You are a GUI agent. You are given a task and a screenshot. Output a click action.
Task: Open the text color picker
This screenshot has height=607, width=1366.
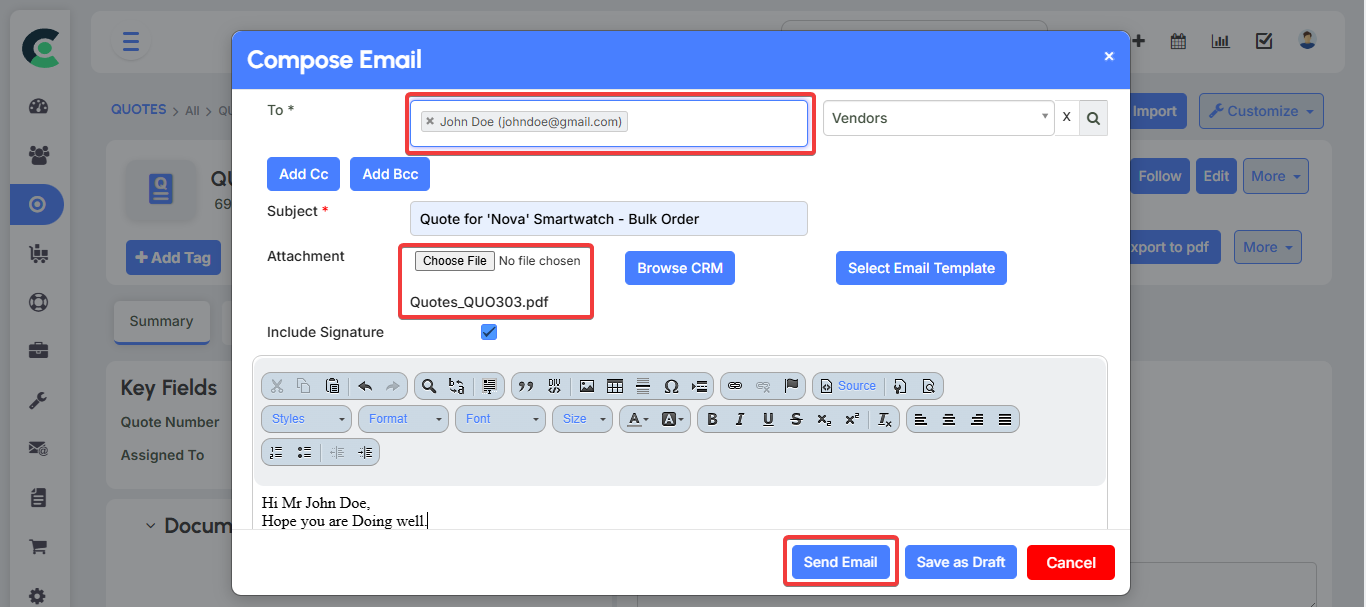pos(639,419)
